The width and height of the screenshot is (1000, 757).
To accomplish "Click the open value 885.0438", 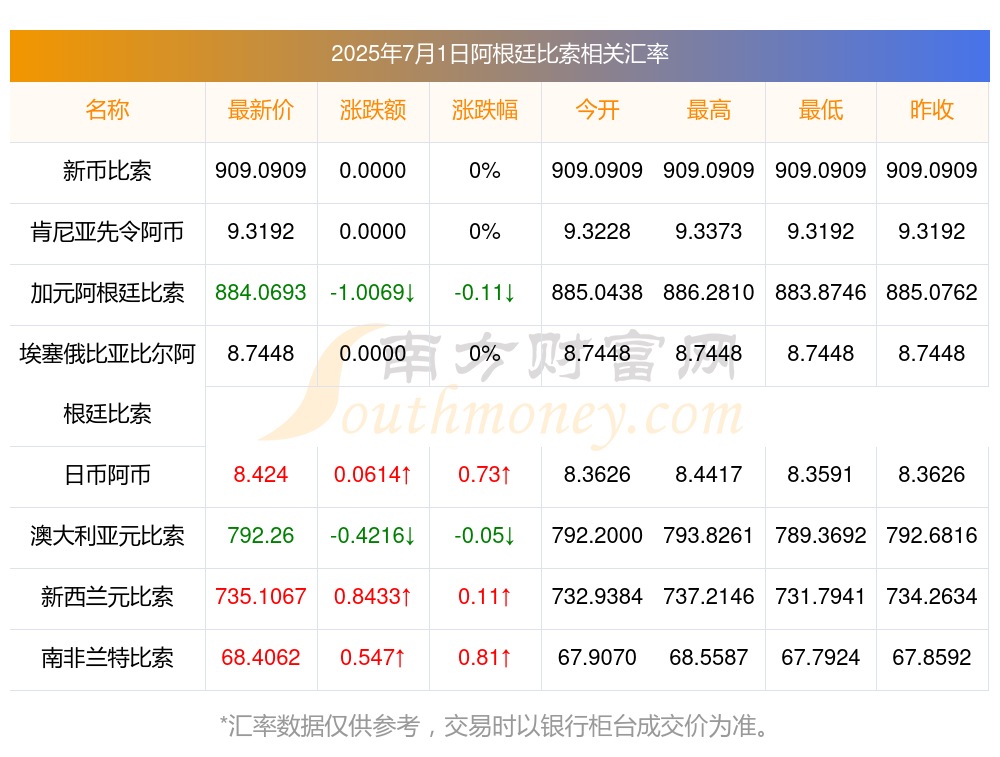I will [597, 293].
